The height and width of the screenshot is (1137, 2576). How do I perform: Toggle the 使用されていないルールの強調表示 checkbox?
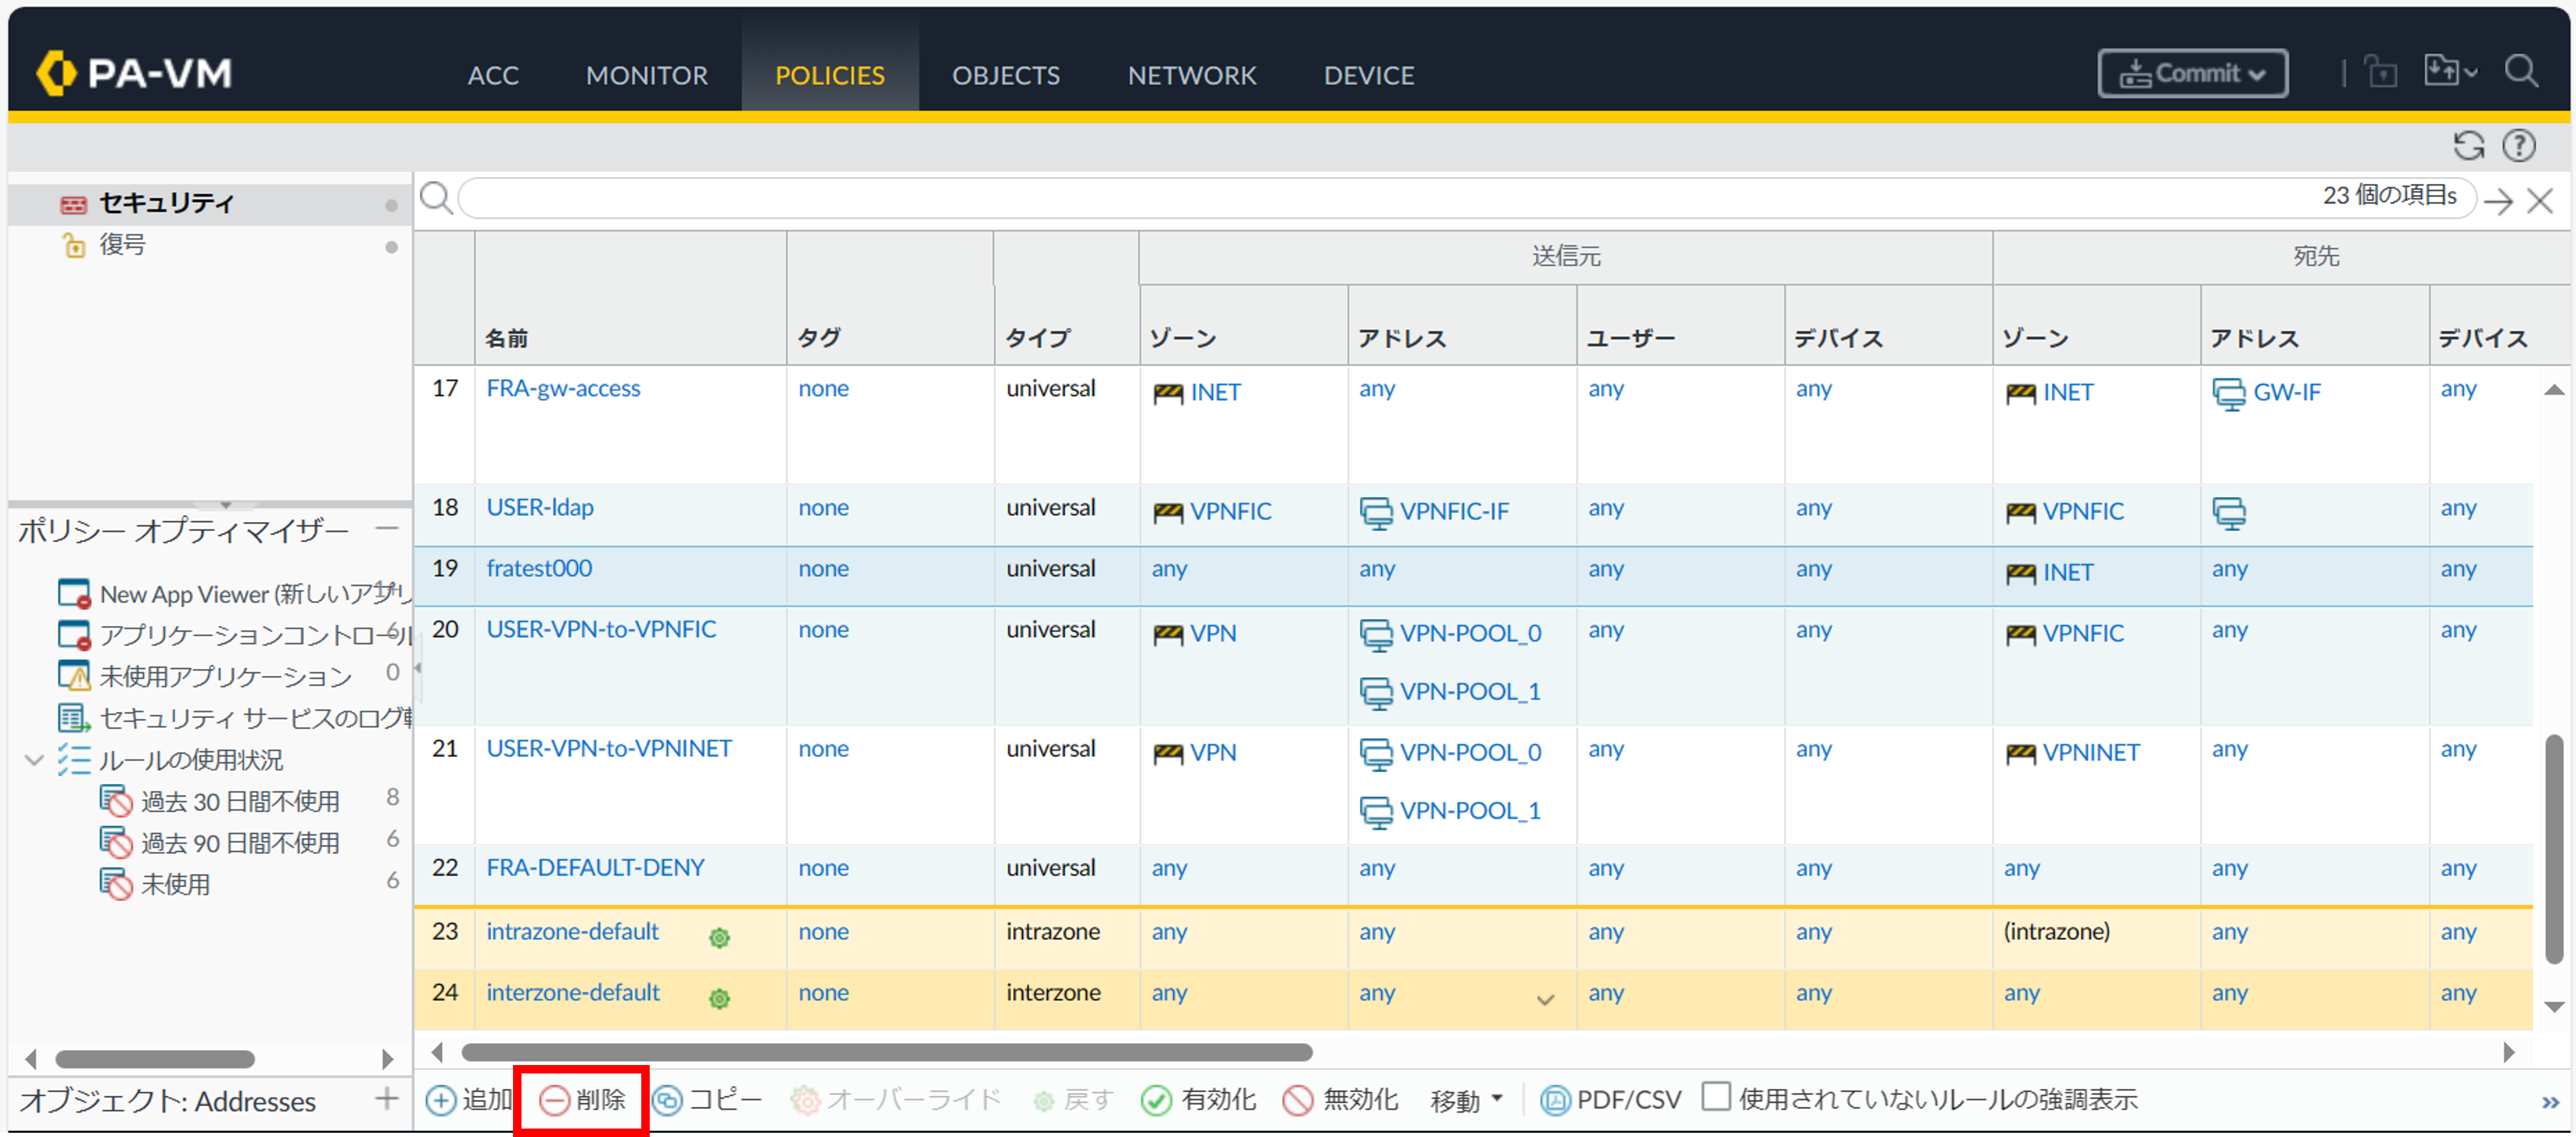[x=1716, y=1096]
